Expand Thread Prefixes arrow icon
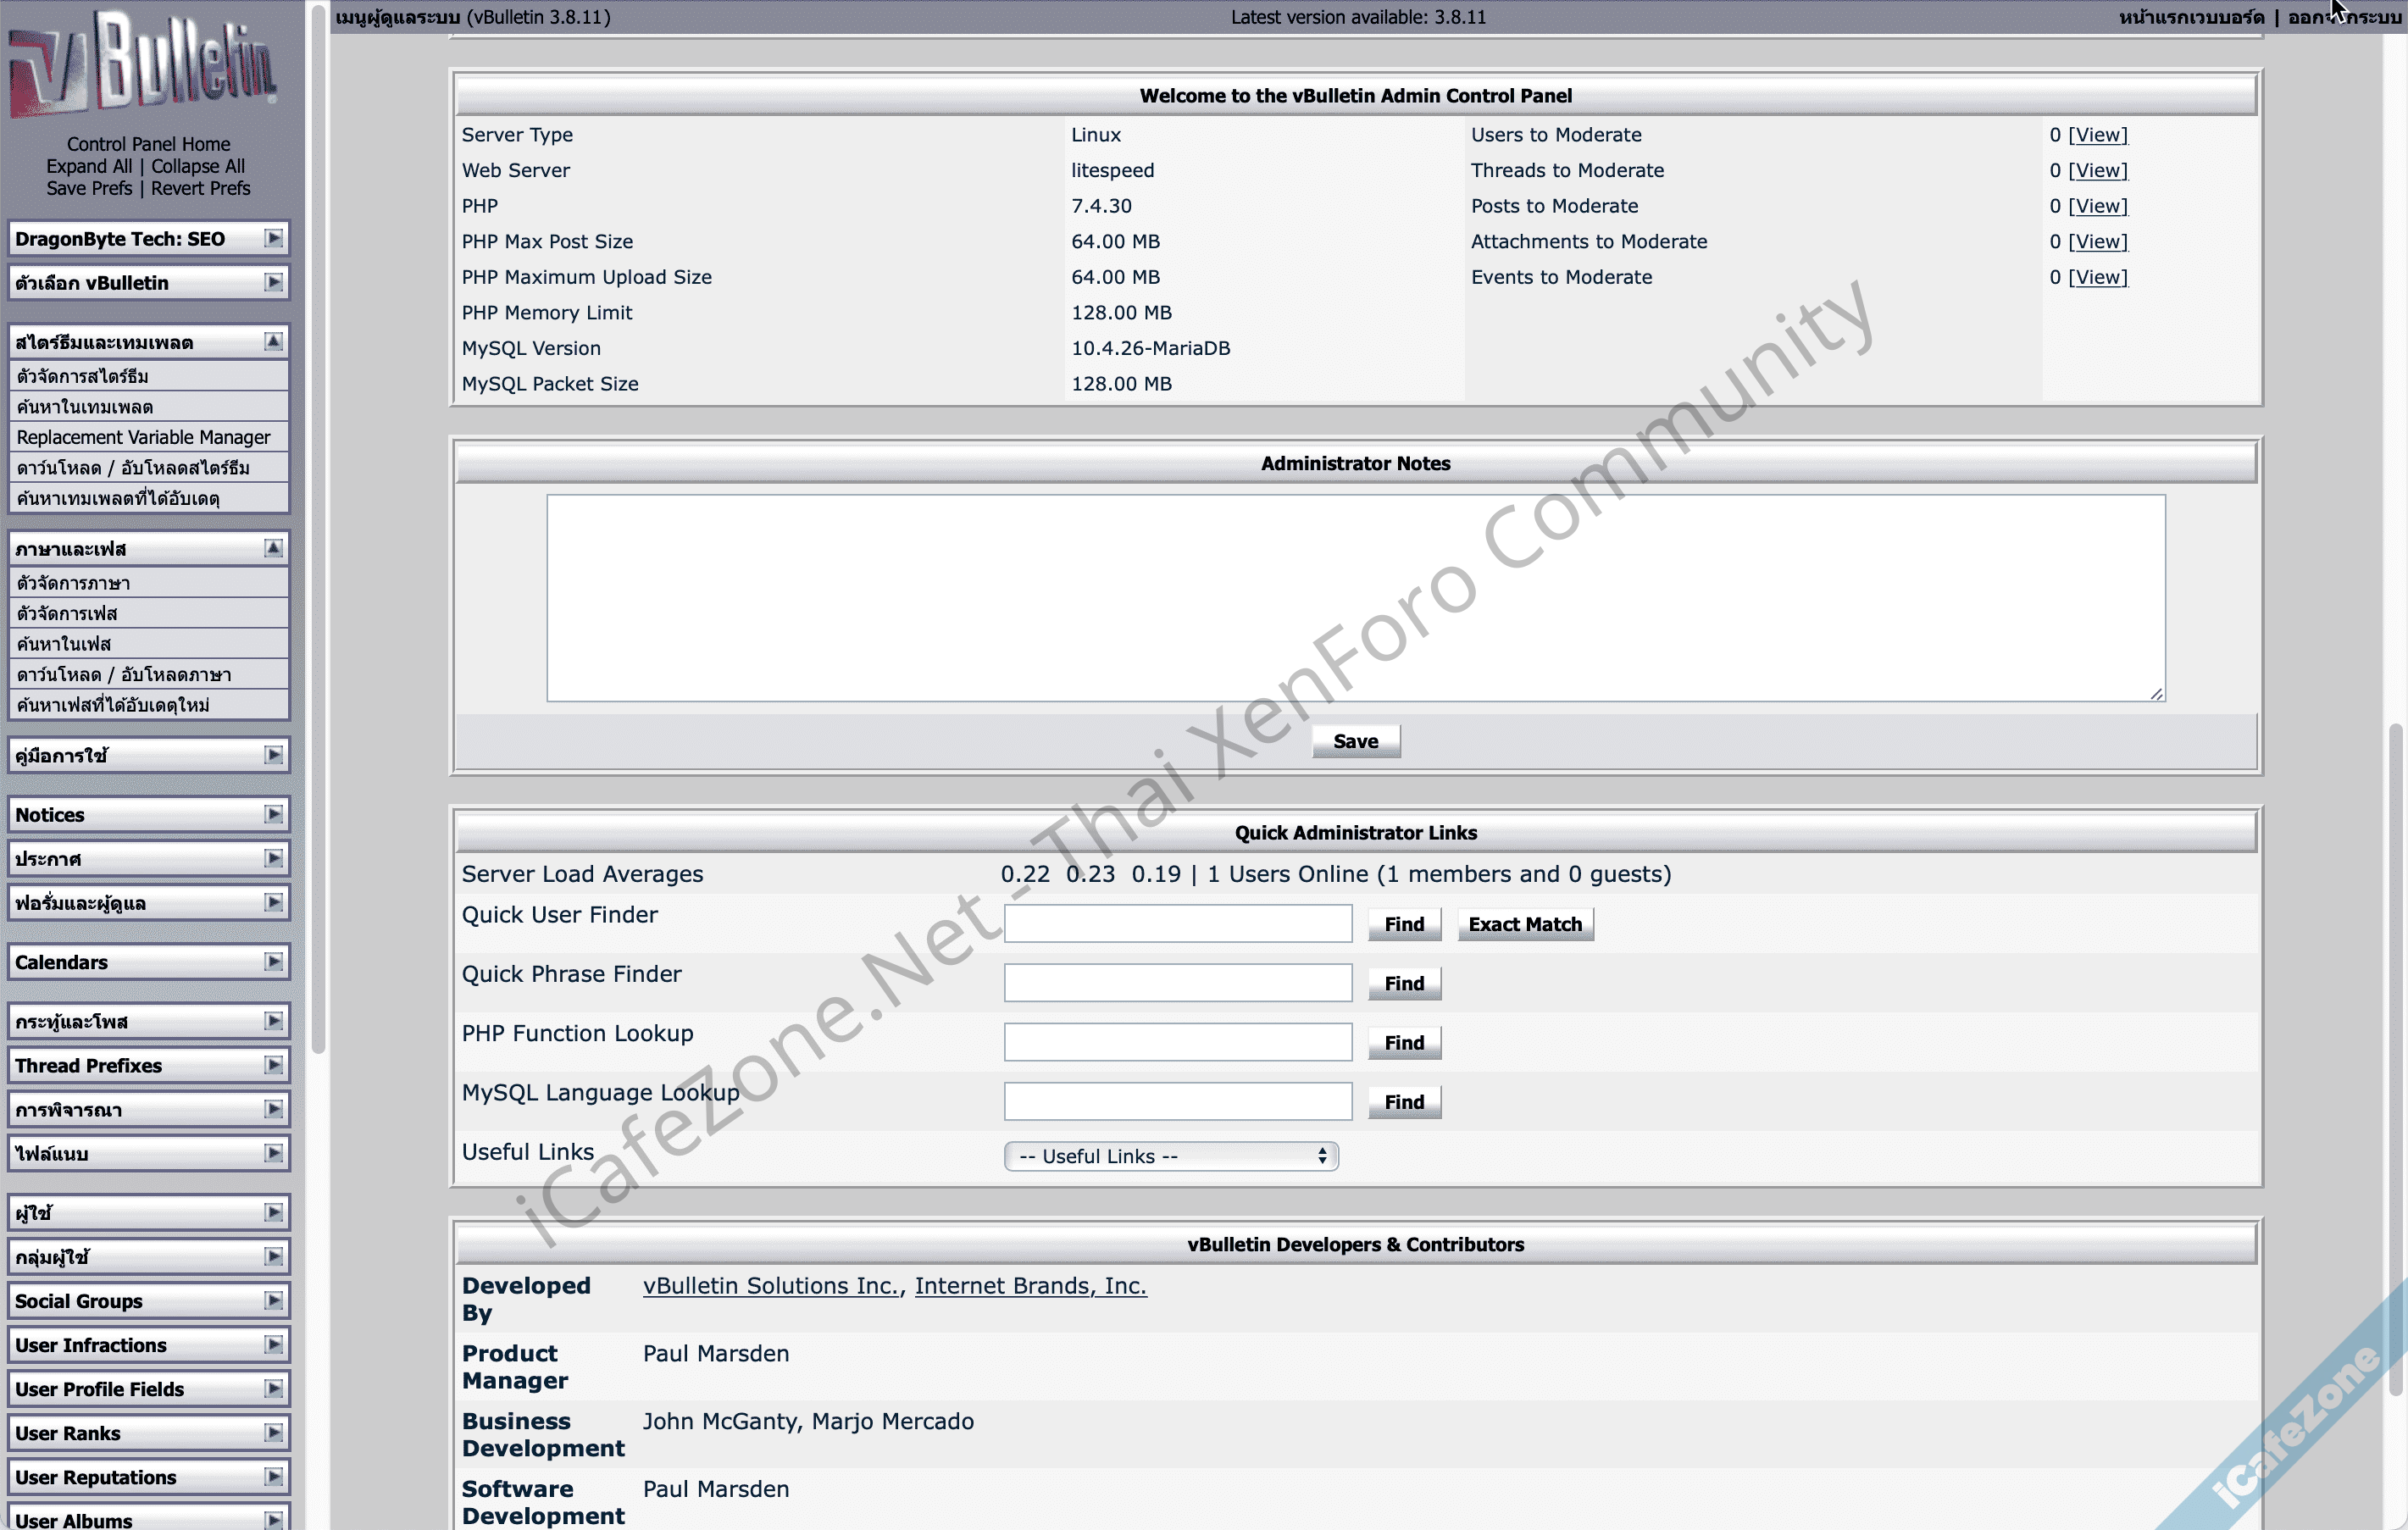The image size is (2408, 1530). pos(273,1065)
